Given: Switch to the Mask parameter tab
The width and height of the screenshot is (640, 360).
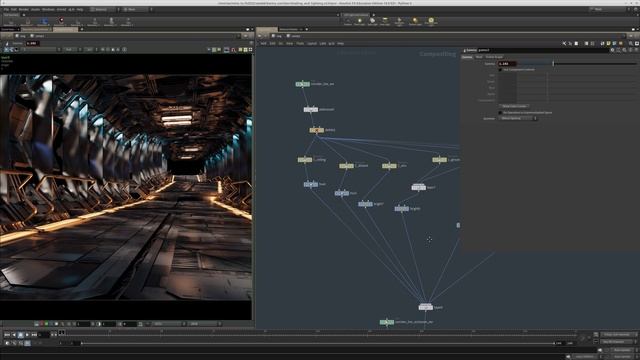Looking at the screenshot, I should pyautogui.click(x=479, y=57).
